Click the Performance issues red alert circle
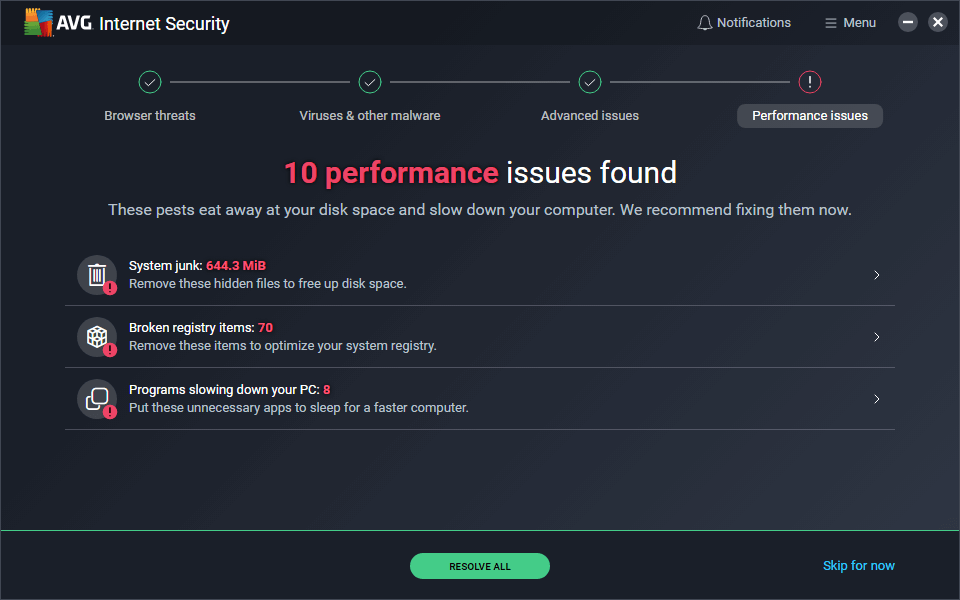This screenshot has width=960, height=600. [810, 82]
